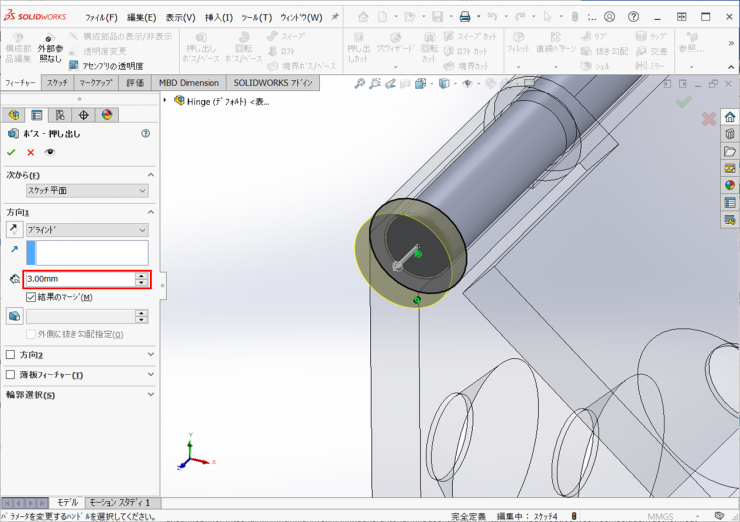Click the help icon beside ボス-押し出し
The width and height of the screenshot is (740, 522).
[x=146, y=133]
